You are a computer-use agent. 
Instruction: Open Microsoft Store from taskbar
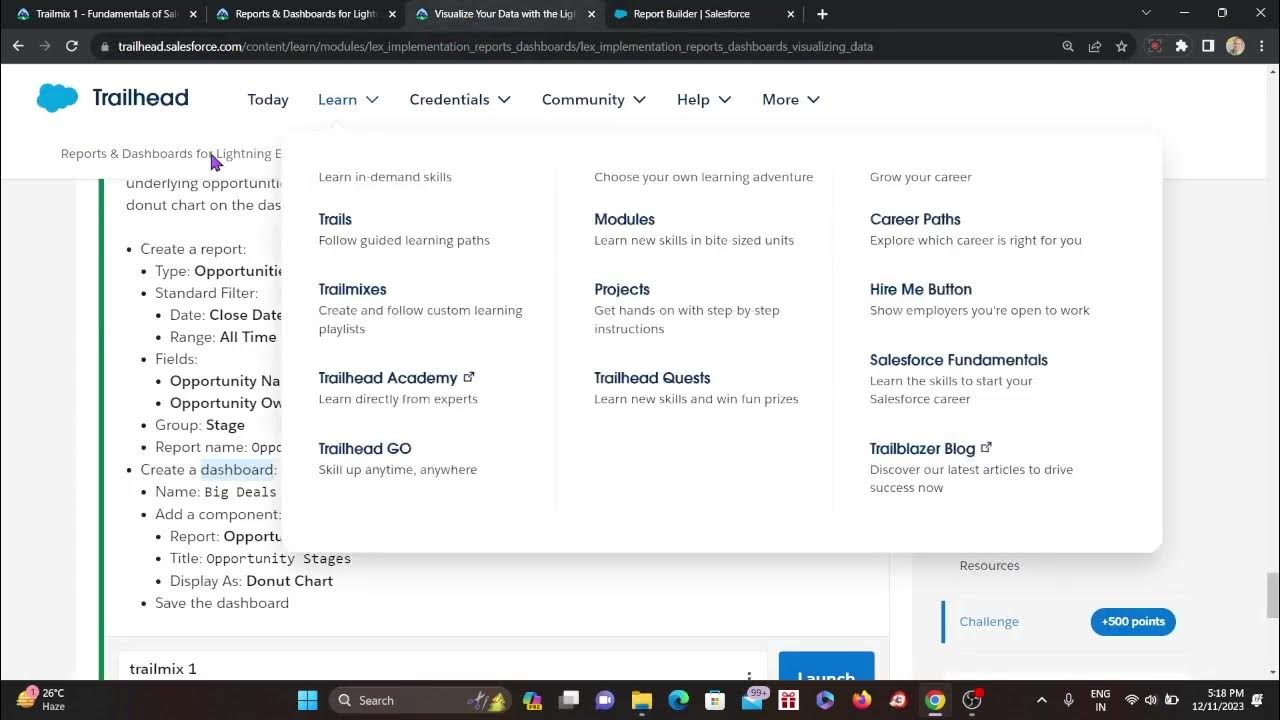[714, 700]
